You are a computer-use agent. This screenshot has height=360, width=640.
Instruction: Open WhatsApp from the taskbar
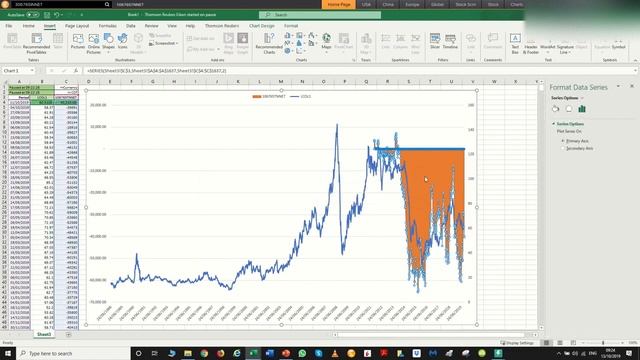click(302, 353)
